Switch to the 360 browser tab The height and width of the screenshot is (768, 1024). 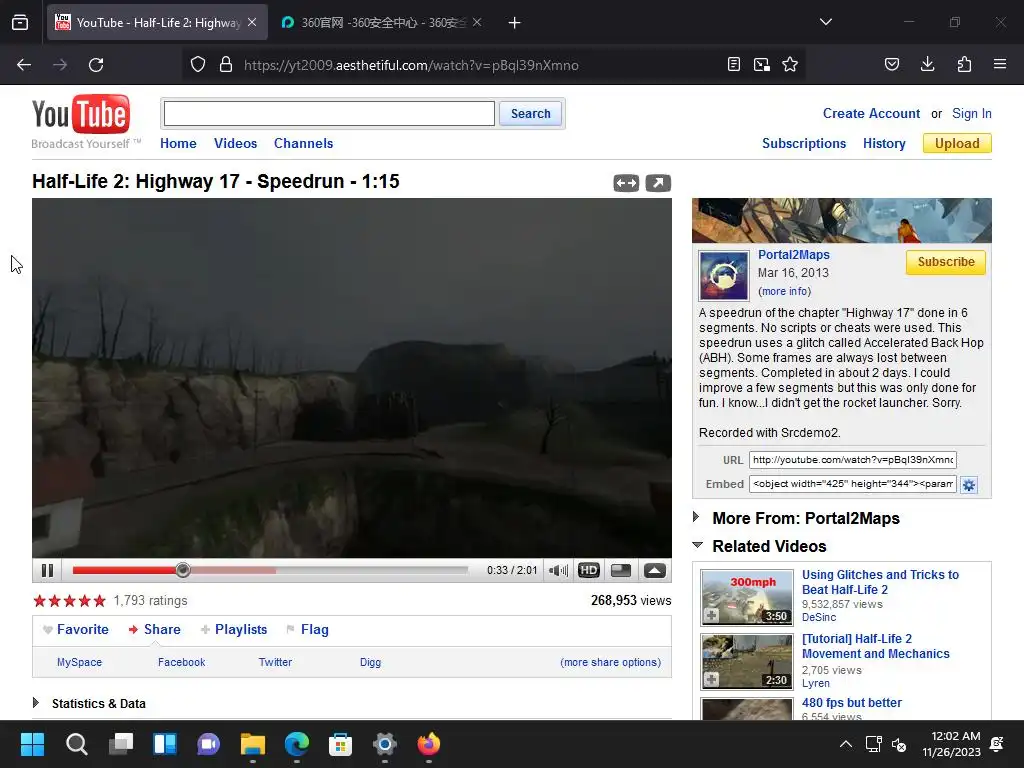(382, 23)
